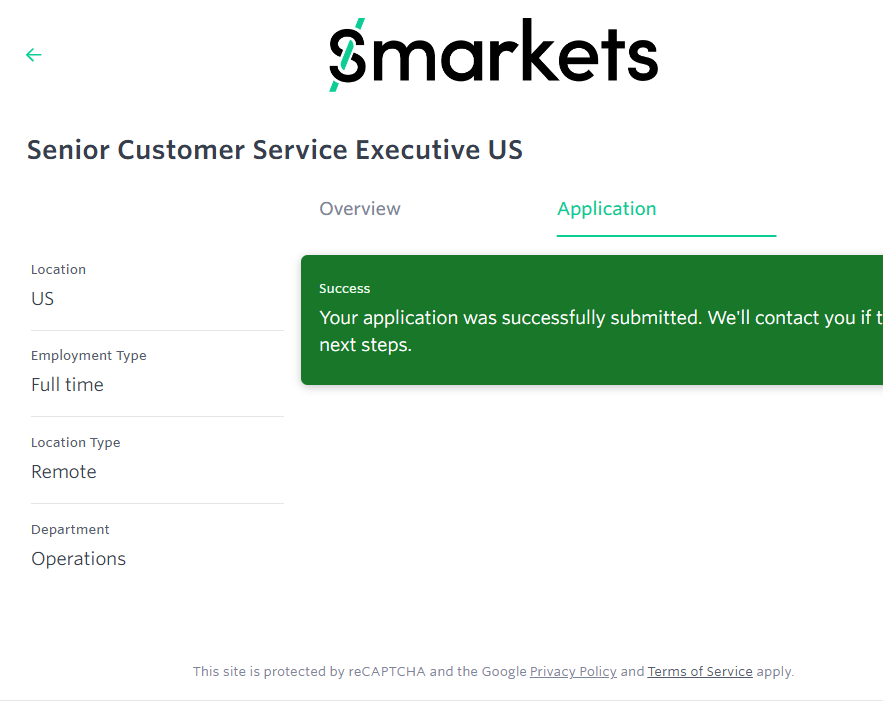The height and width of the screenshot is (702, 883).
Task: Click the reCAPTCHA protection notice text
Action: pyautogui.click(x=360, y=672)
